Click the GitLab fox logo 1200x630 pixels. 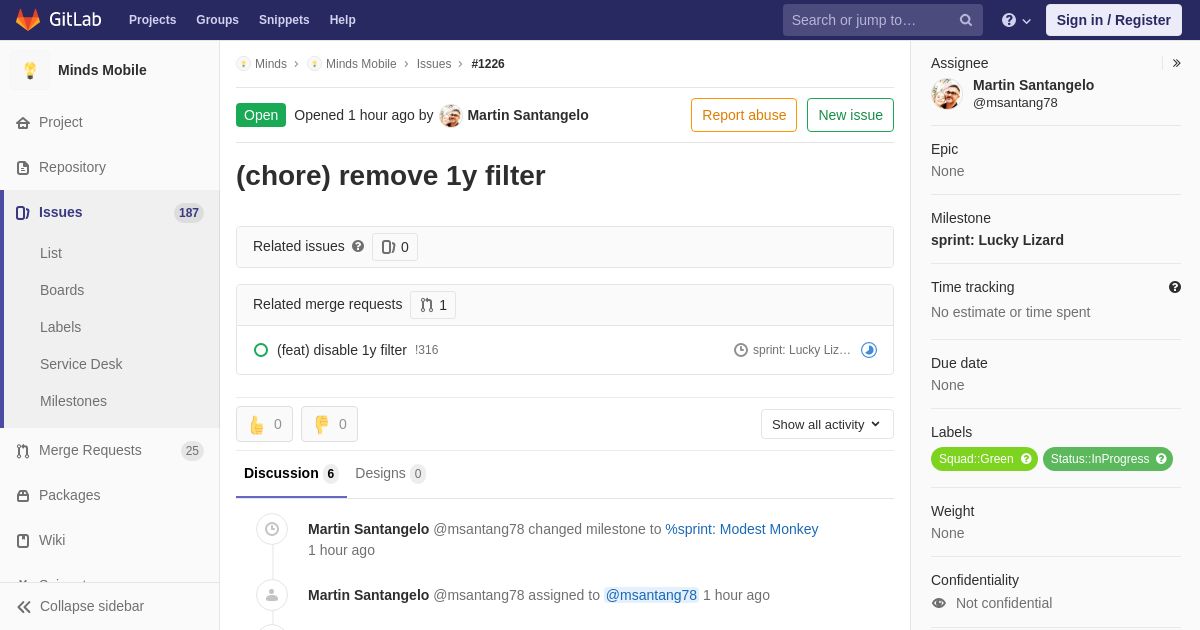(28, 20)
